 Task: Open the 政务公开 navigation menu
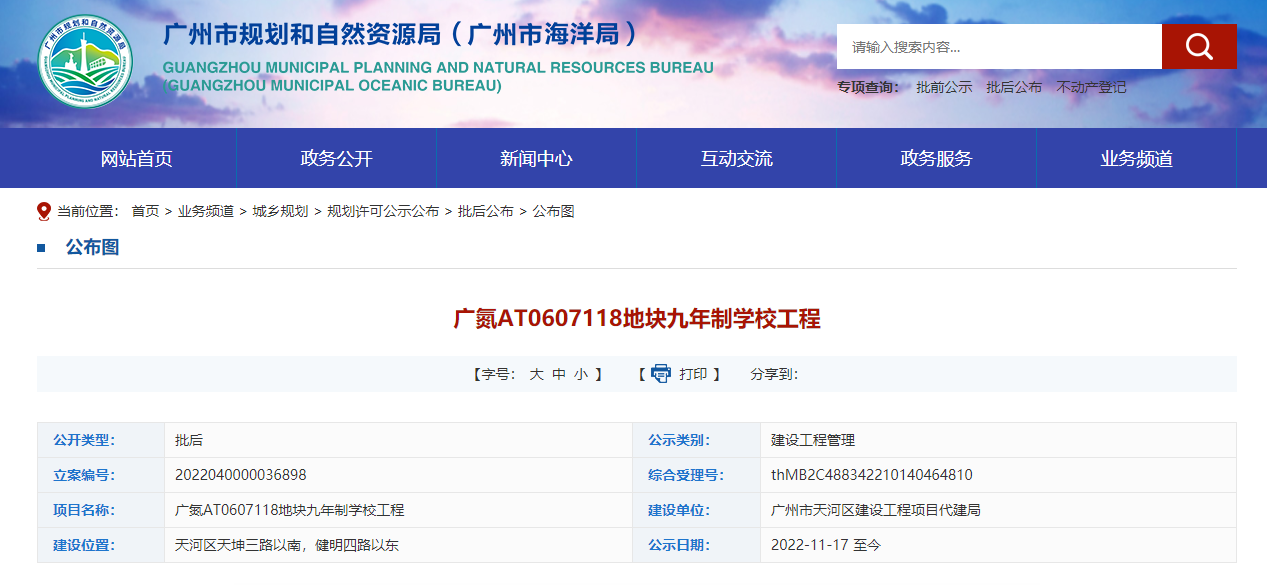click(336, 158)
